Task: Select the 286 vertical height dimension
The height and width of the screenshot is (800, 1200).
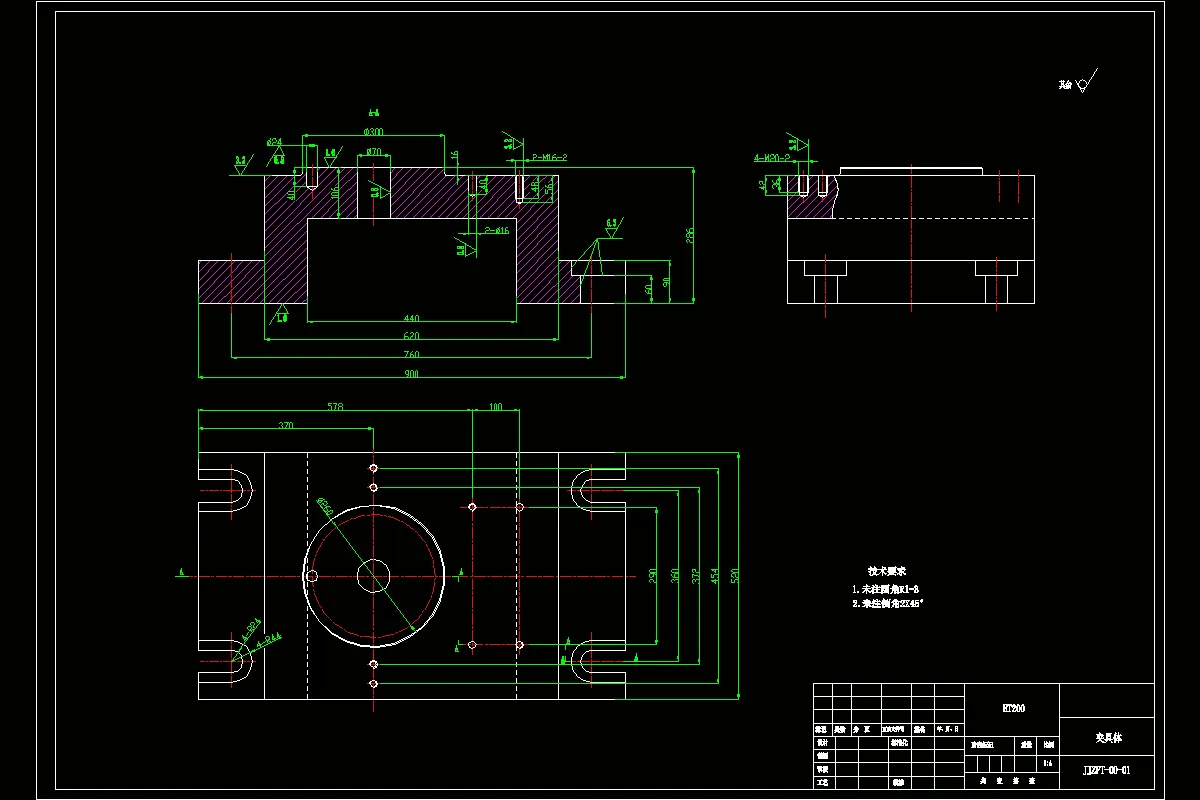Action: pyautogui.click(x=689, y=235)
